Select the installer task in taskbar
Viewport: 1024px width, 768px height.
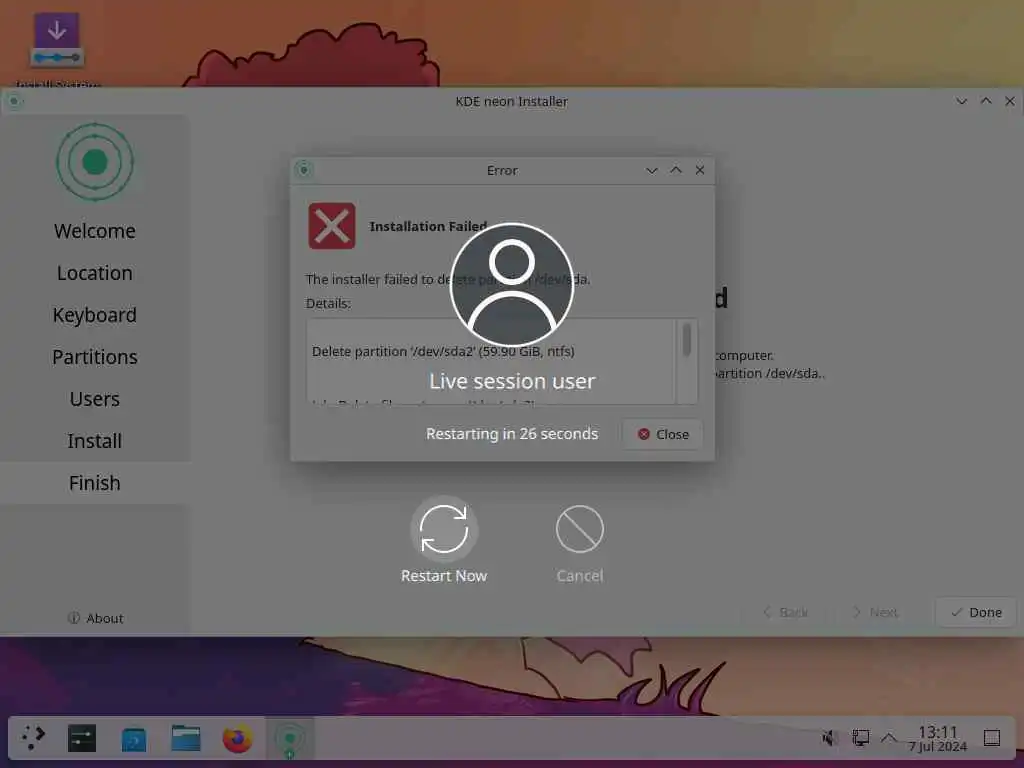point(290,739)
